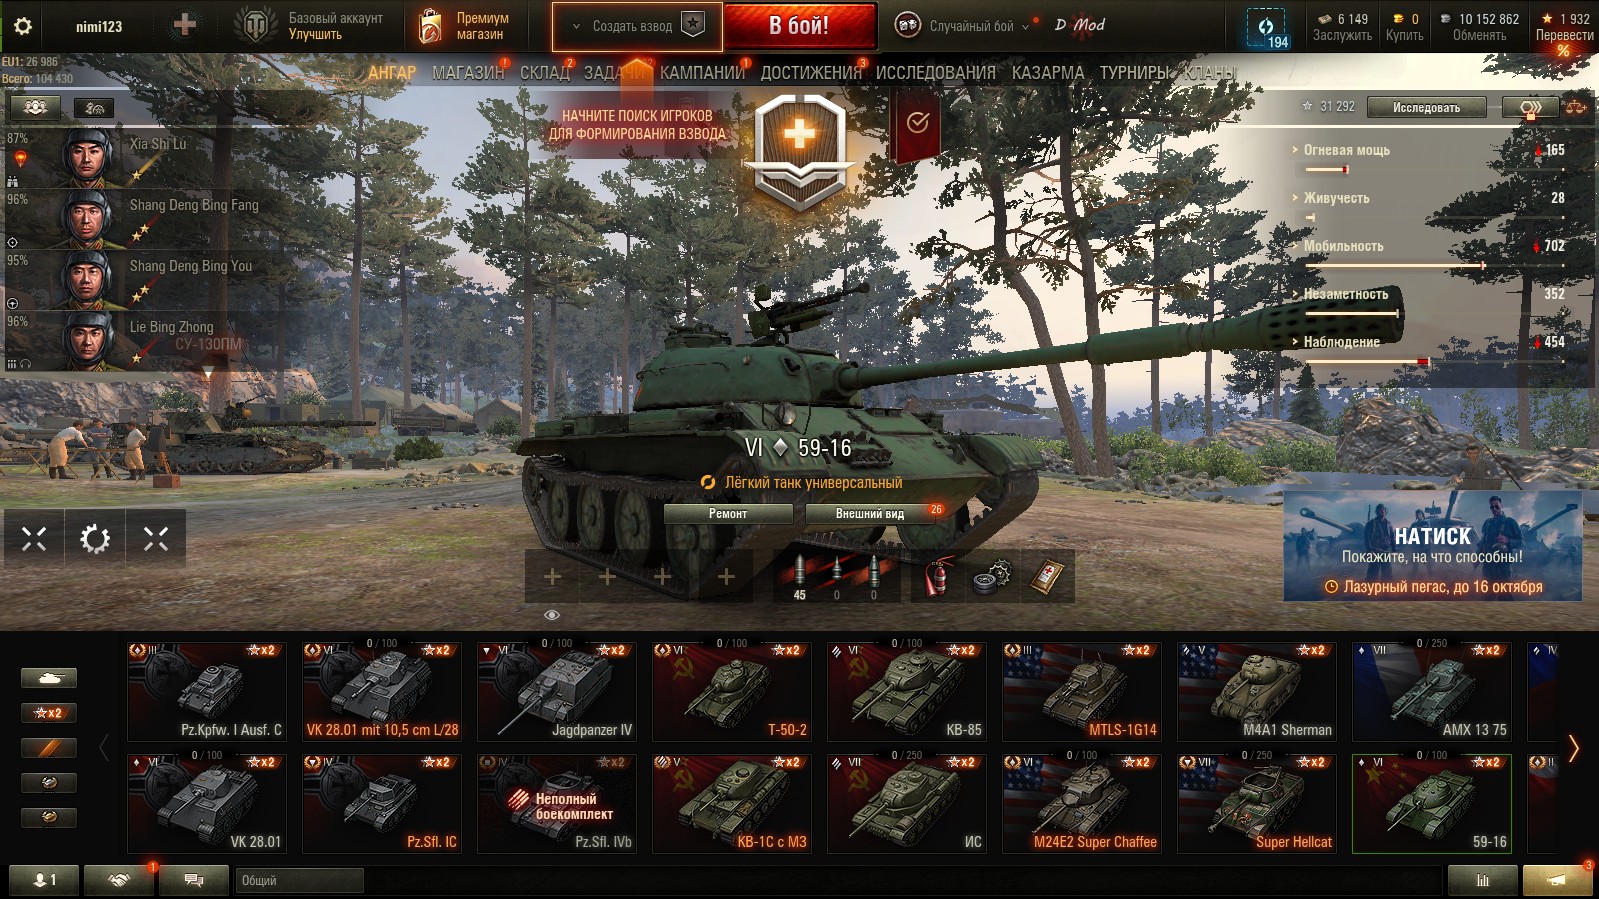Start battle with В бой! button
Viewport: 1599px width, 899px height.
[x=799, y=26]
